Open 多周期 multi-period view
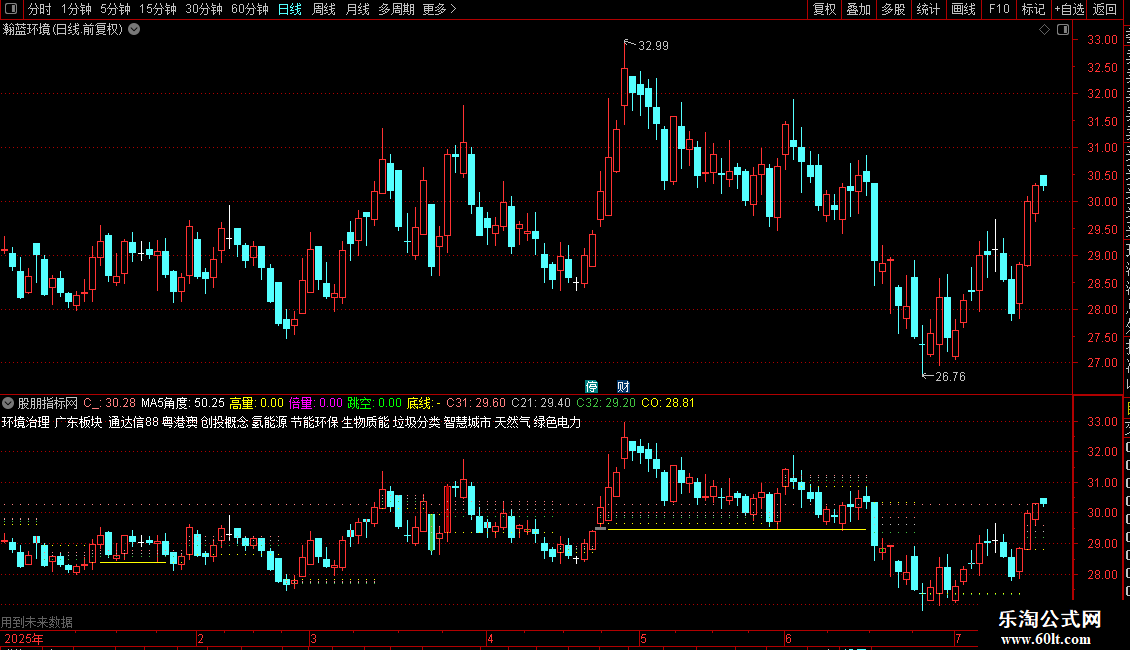Image resolution: width=1130 pixels, height=650 pixels. [396, 9]
